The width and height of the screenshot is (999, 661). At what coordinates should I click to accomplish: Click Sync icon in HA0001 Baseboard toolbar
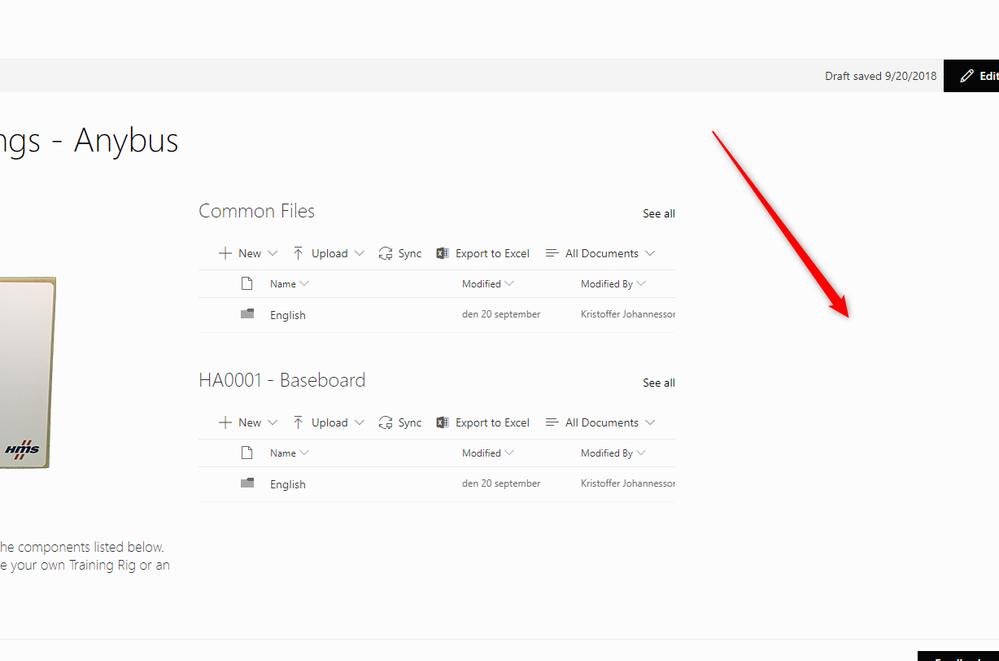coord(385,423)
